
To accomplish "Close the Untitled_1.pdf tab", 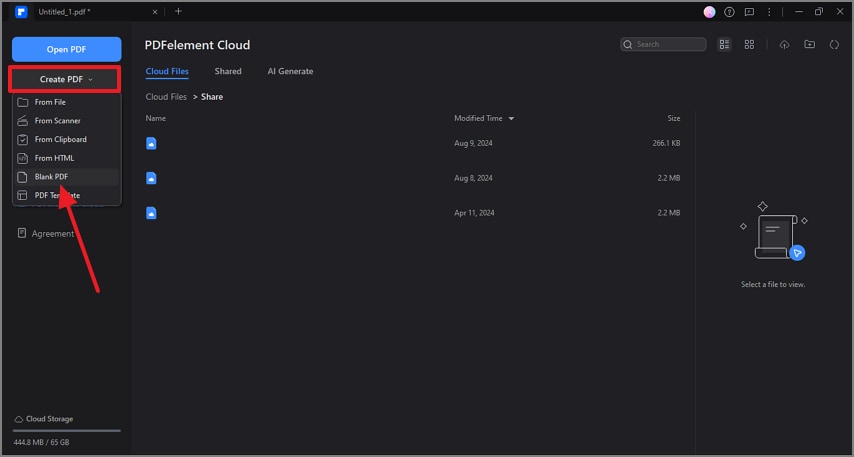I will tap(155, 11).
